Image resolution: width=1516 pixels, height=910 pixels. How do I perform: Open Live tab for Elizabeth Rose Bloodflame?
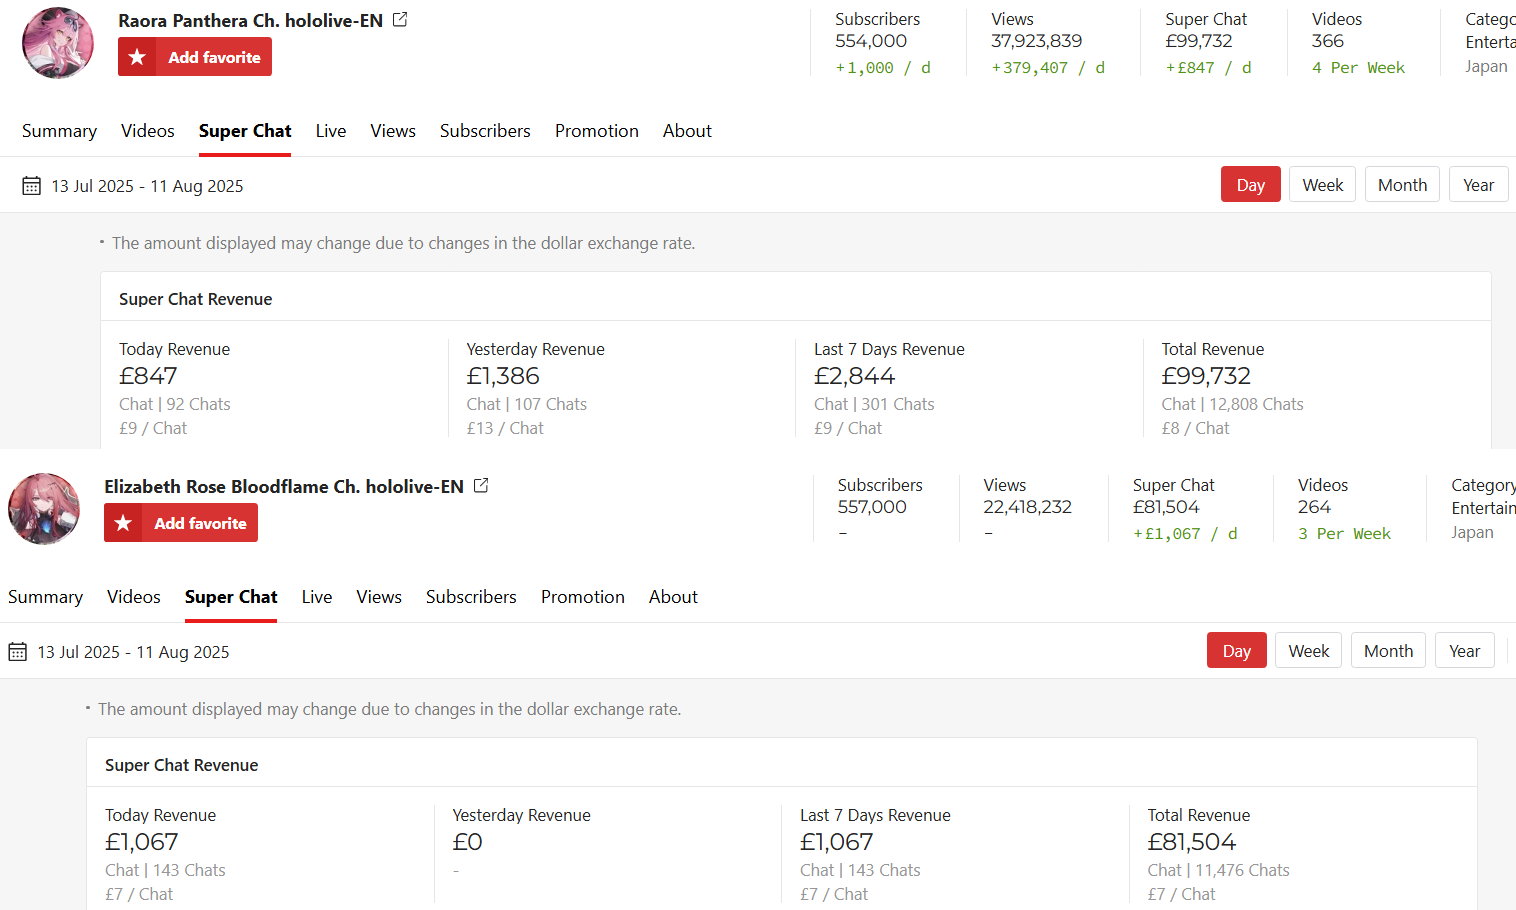point(317,597)
